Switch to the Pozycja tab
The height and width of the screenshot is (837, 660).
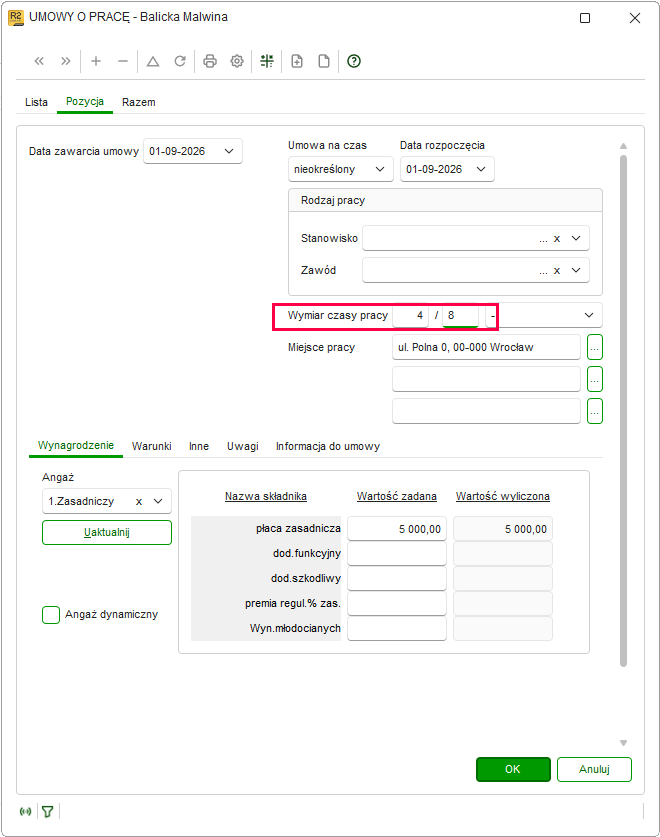(x=85, y=101)
